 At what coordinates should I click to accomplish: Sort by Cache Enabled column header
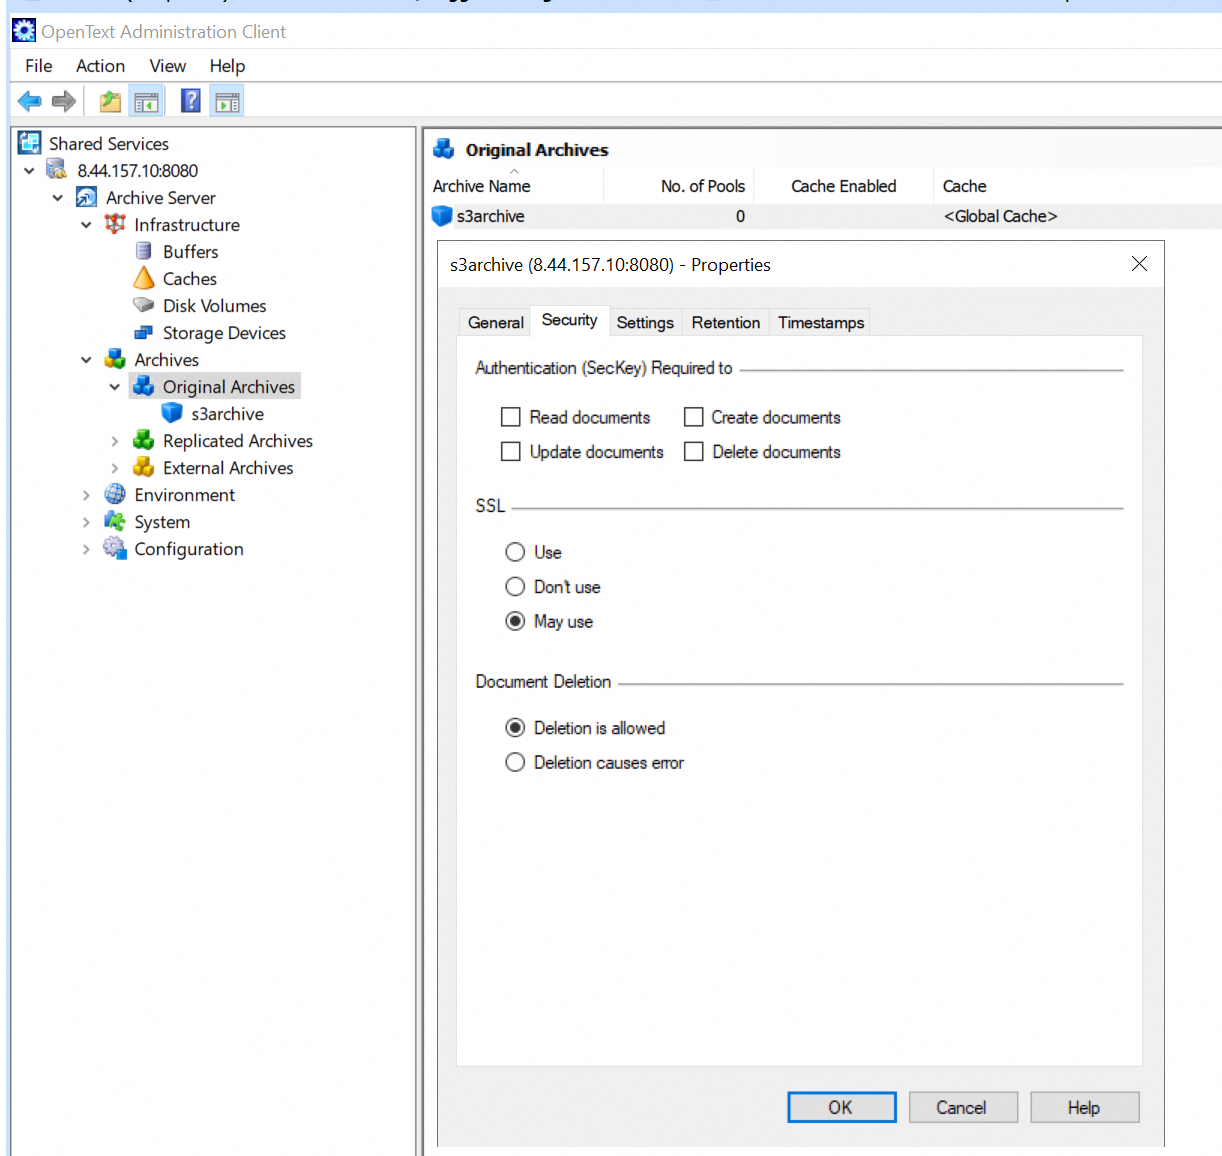(844, 186)
